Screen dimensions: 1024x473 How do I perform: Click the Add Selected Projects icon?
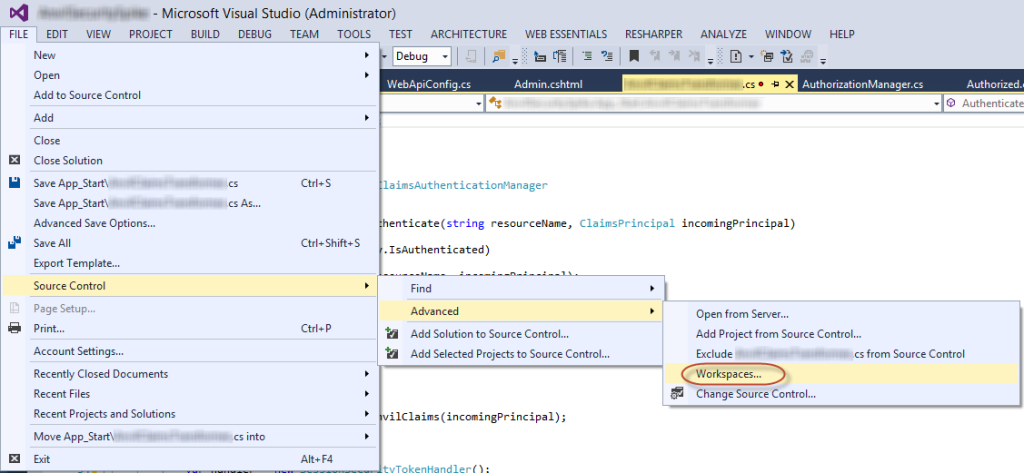[x=392, y=354]
